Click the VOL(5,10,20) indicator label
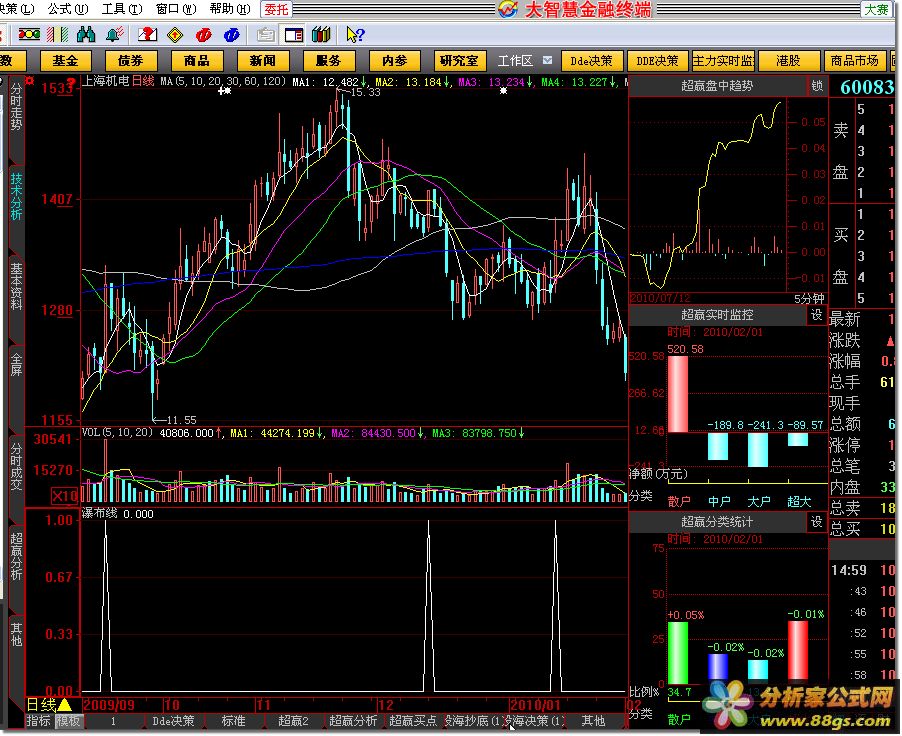902x736 pixels. (x=117, y=432)
